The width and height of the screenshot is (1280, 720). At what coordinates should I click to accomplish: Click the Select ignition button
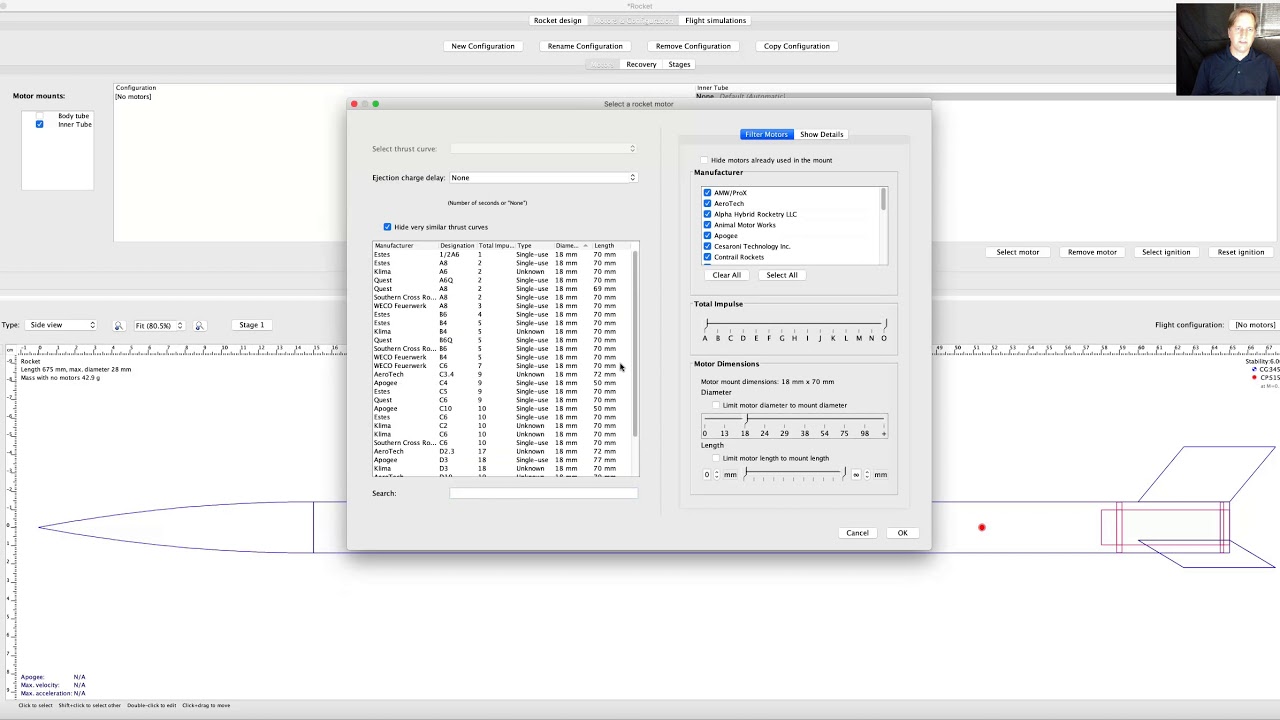click(1166, 252)
